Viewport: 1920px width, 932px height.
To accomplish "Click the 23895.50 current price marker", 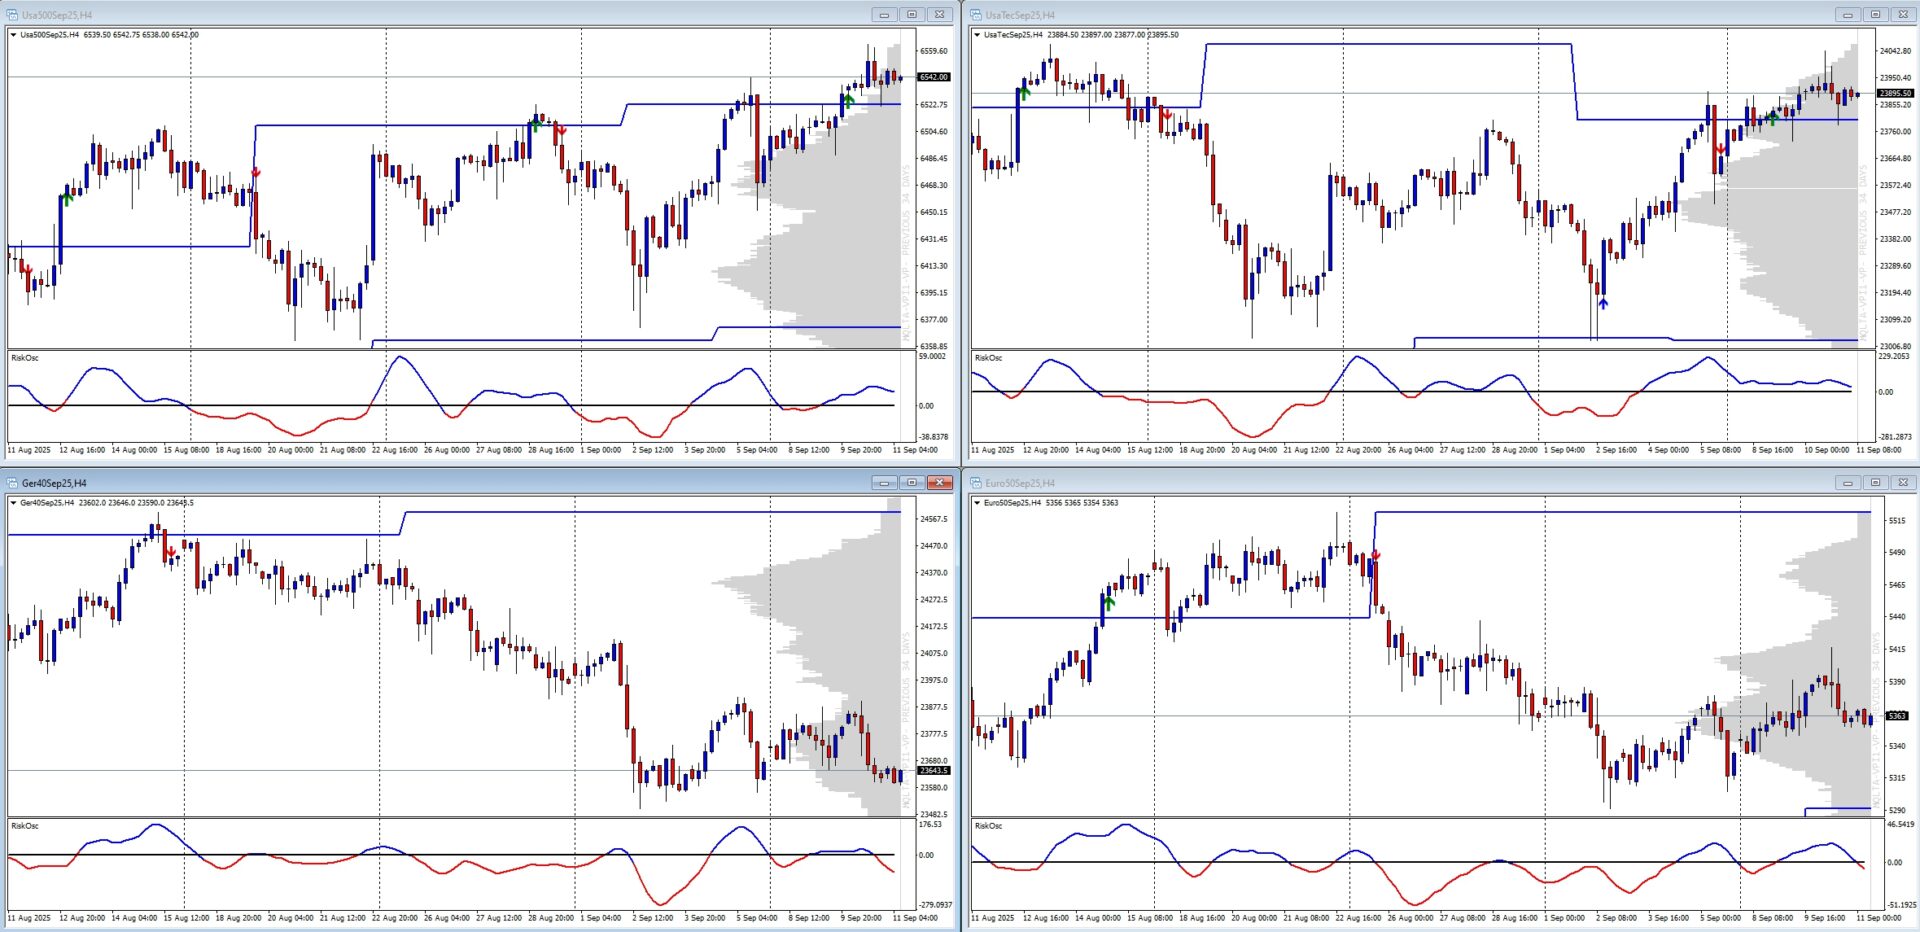I will pyautogui.click(x=1895, y=93).
